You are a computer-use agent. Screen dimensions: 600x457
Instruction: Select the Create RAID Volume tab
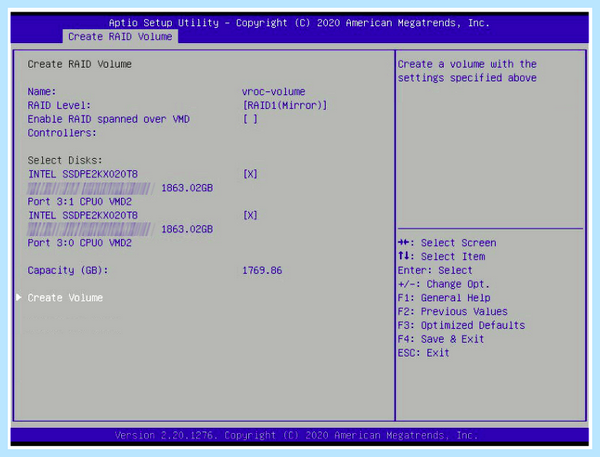[120, 37]
